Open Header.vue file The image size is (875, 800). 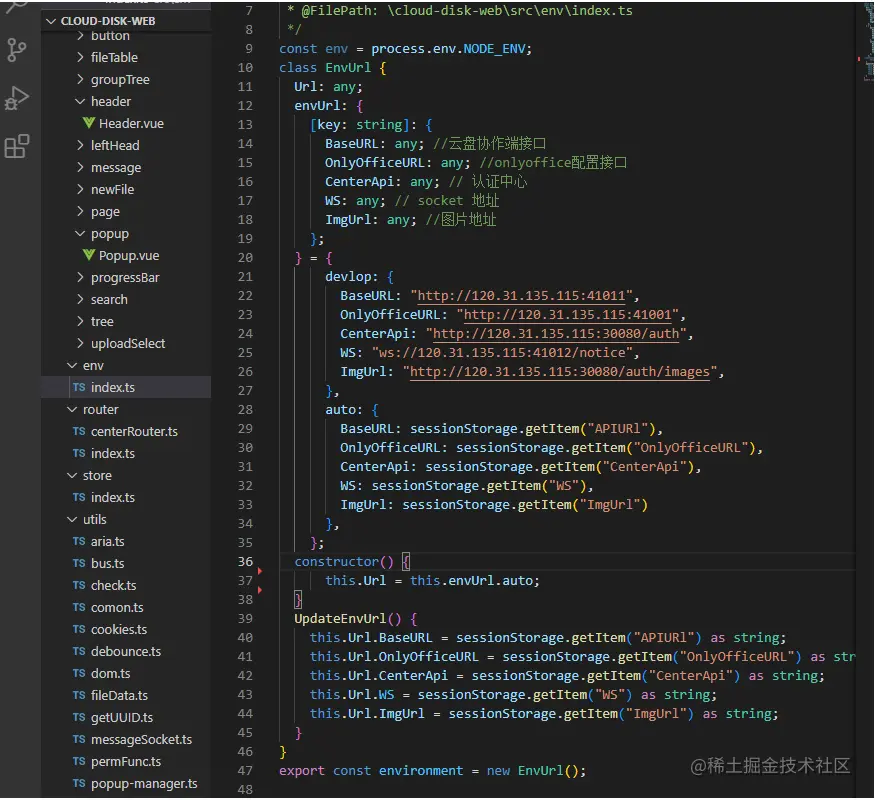point(131,123)
